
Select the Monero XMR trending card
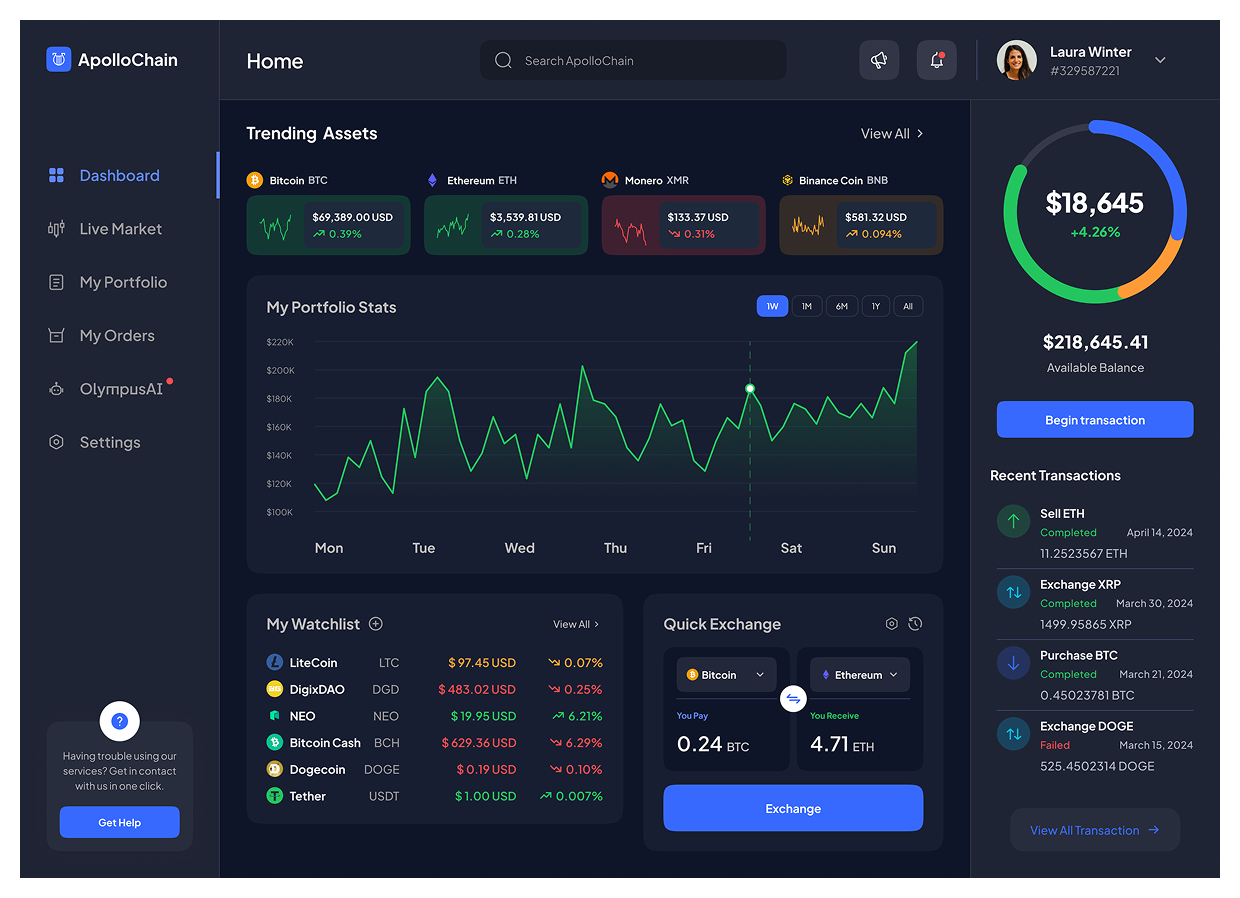pyautogui.click(x=683, y=225)
